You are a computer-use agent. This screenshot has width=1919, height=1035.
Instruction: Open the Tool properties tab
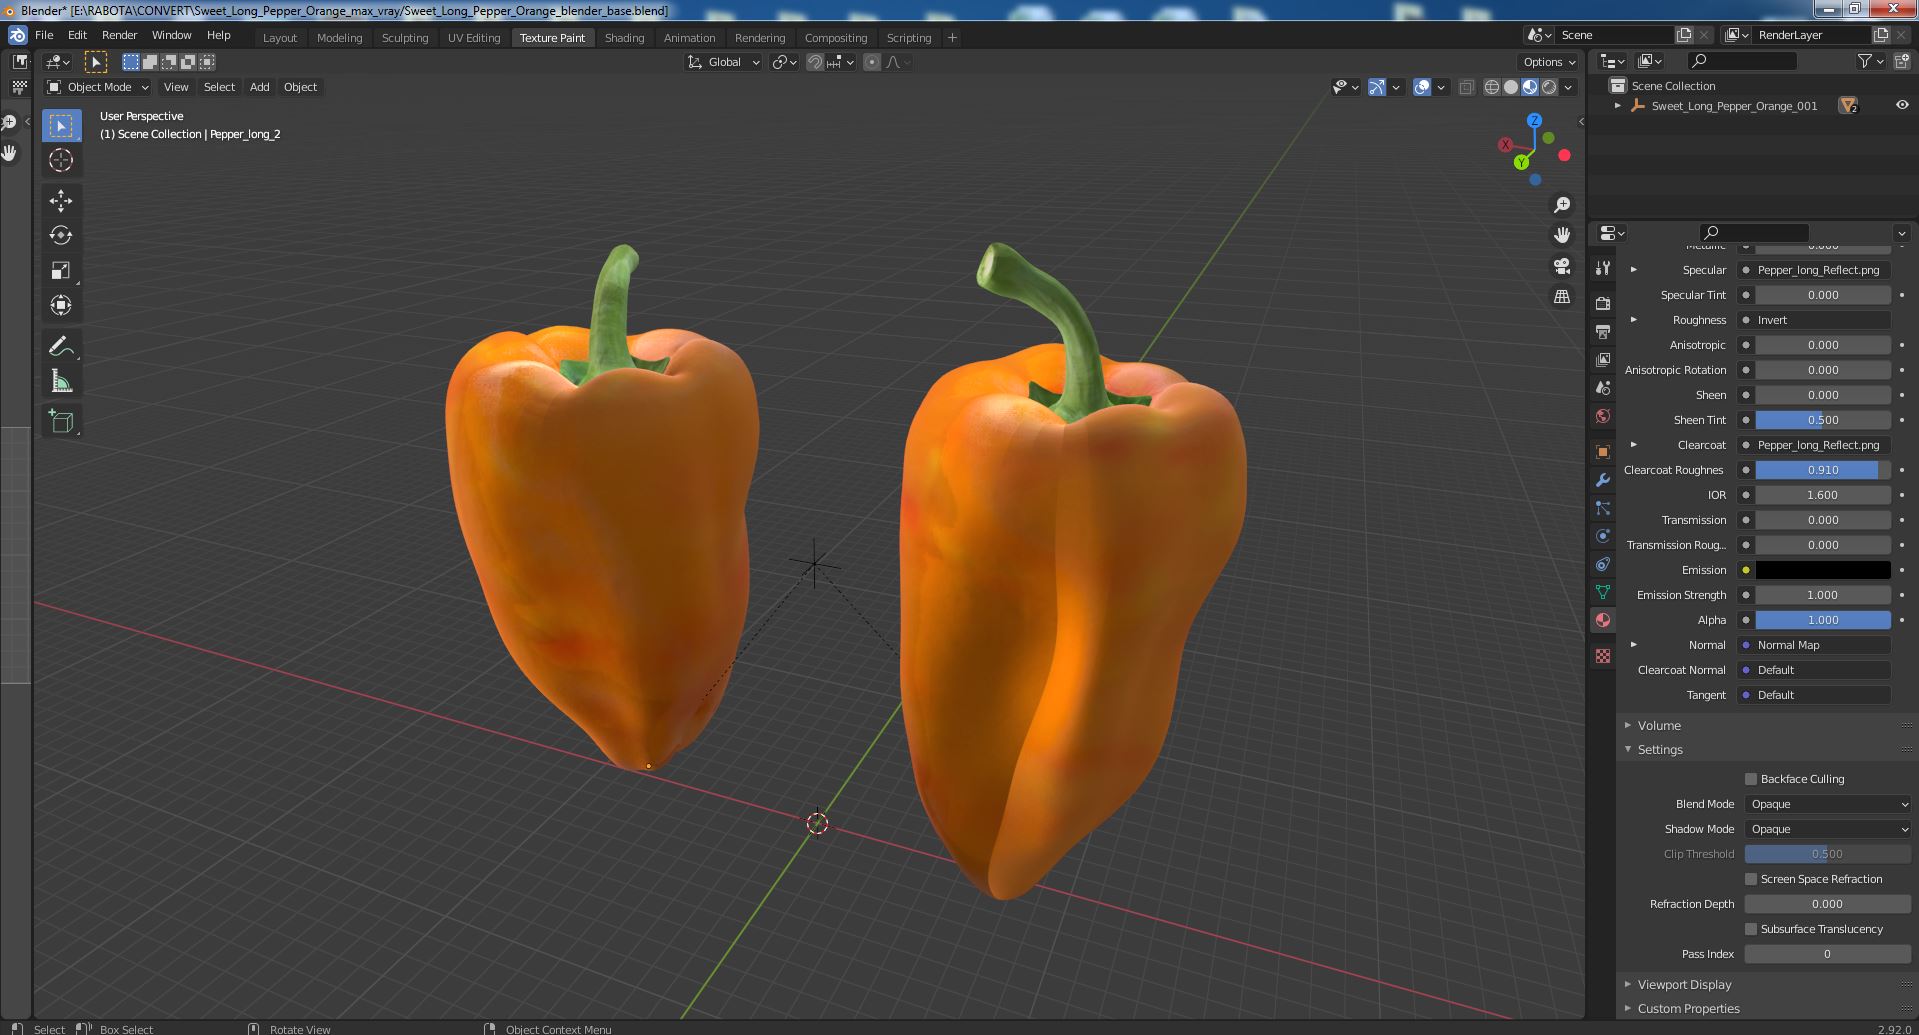(x=1603, y=268)
